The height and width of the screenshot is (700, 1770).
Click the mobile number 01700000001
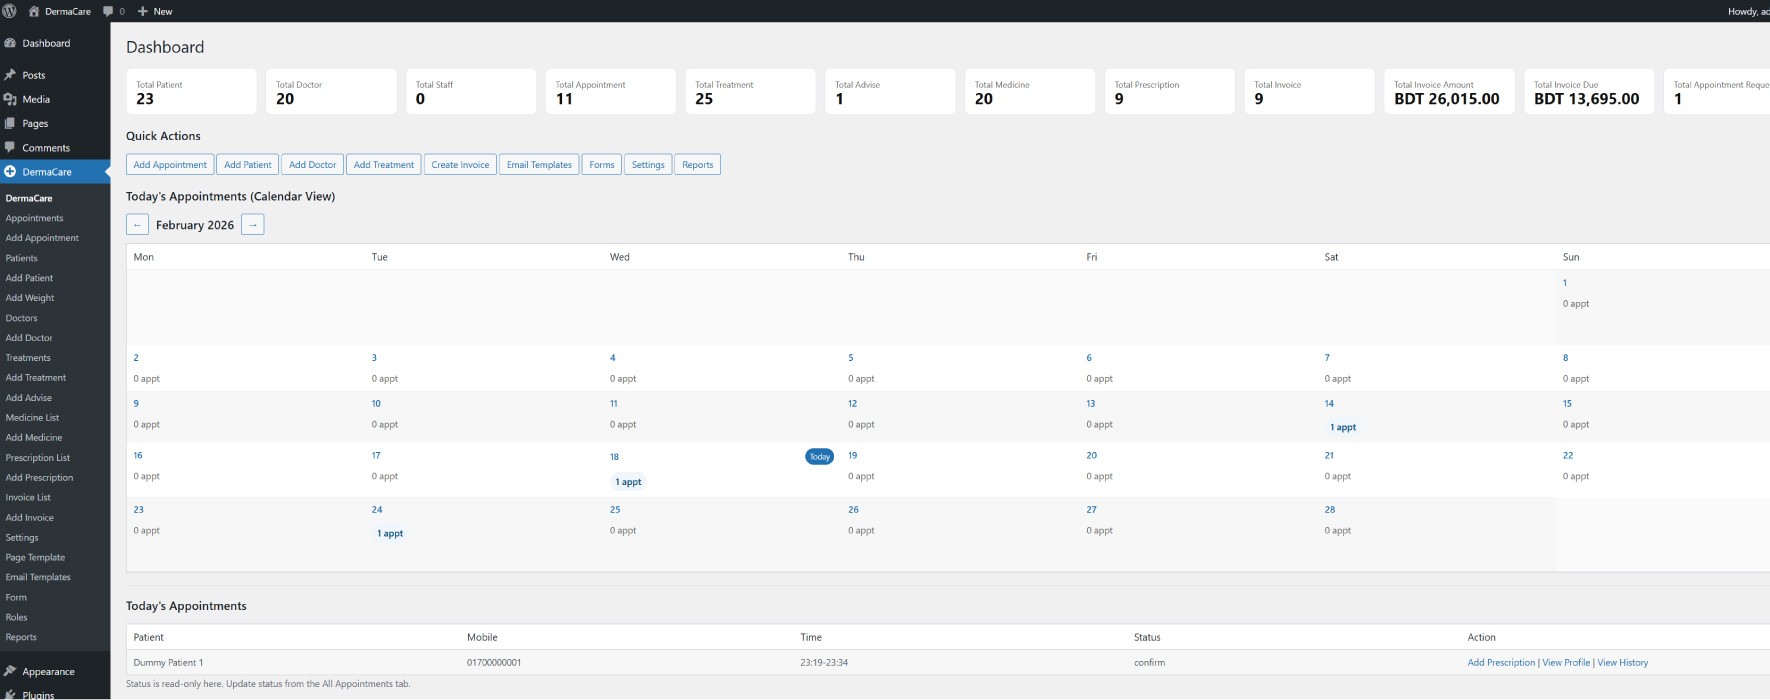(x=494, y=663)
